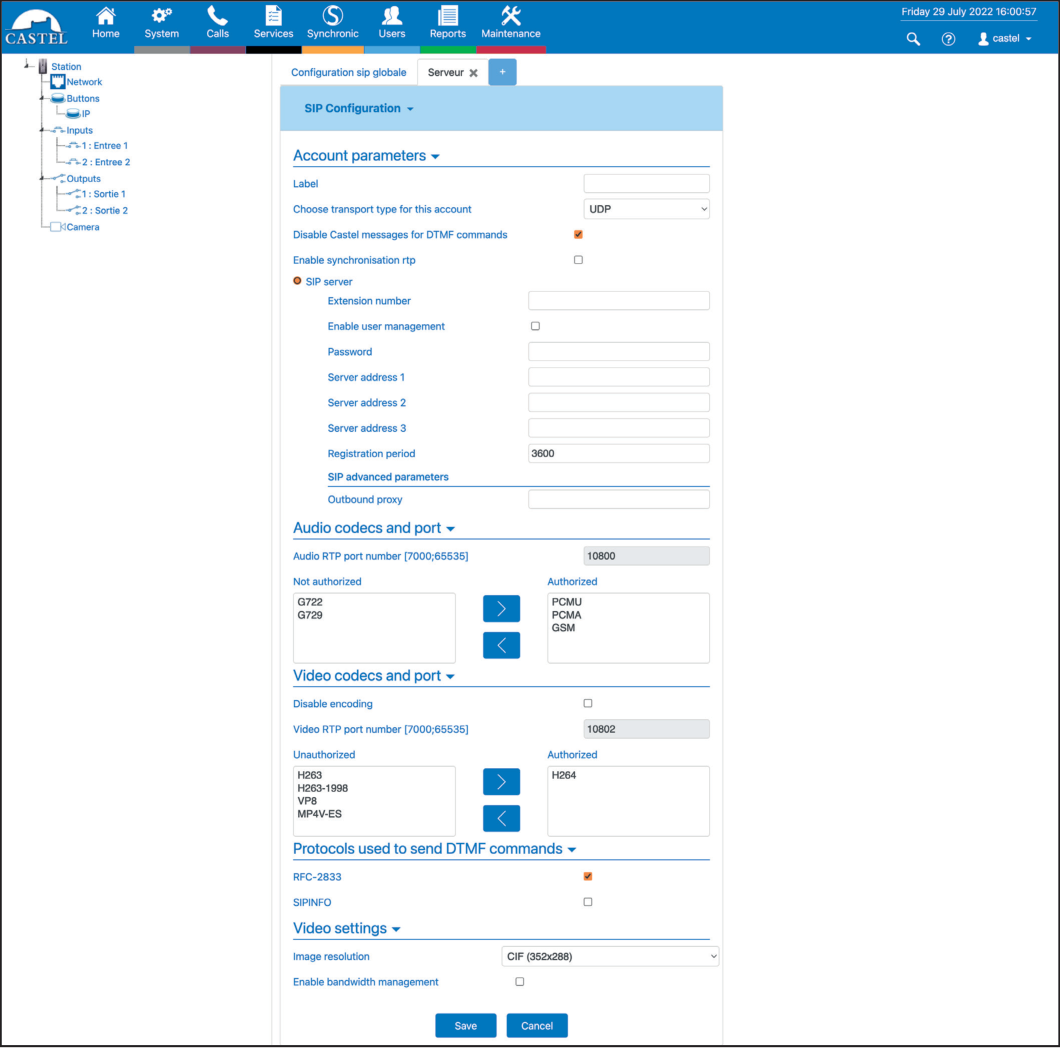This screenshot has height=1049, width=1060.
Task: Collapse the Account parameters section
Action: pyautogui.click(x=435, y=155)
